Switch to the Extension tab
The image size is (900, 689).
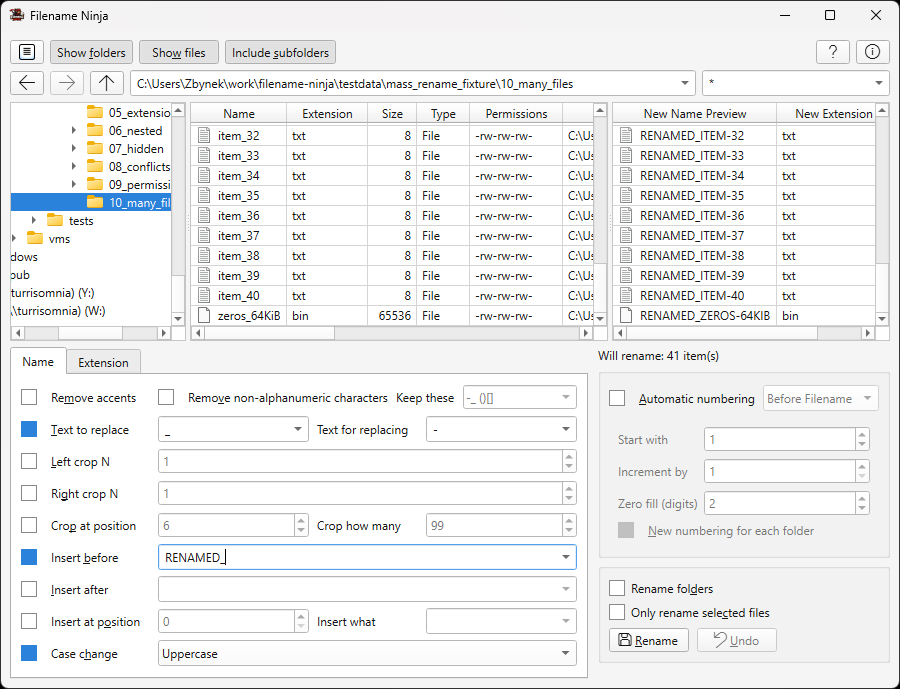tap(103, 362)
